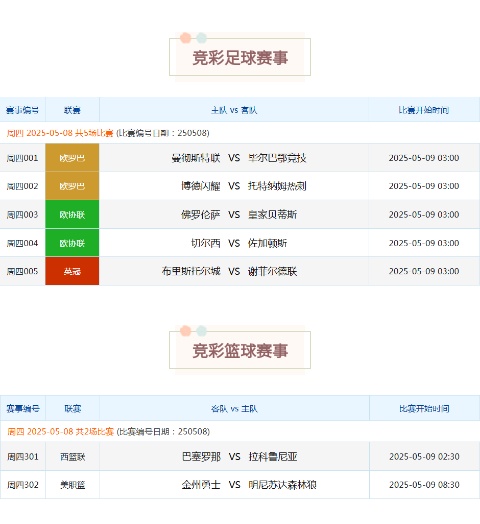Select the 曼彻斯特联 team name

(x=196, y=158)
